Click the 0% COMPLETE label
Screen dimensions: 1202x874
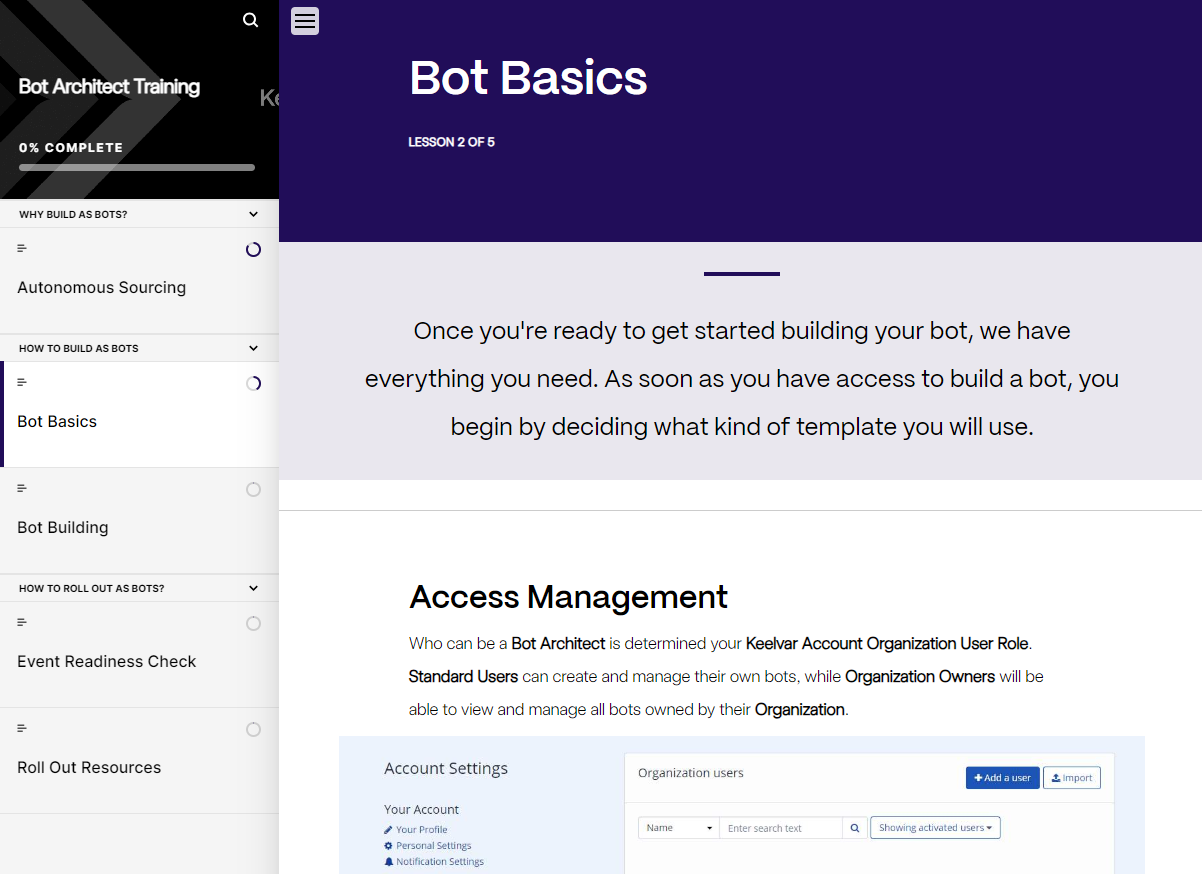(71, 148)
